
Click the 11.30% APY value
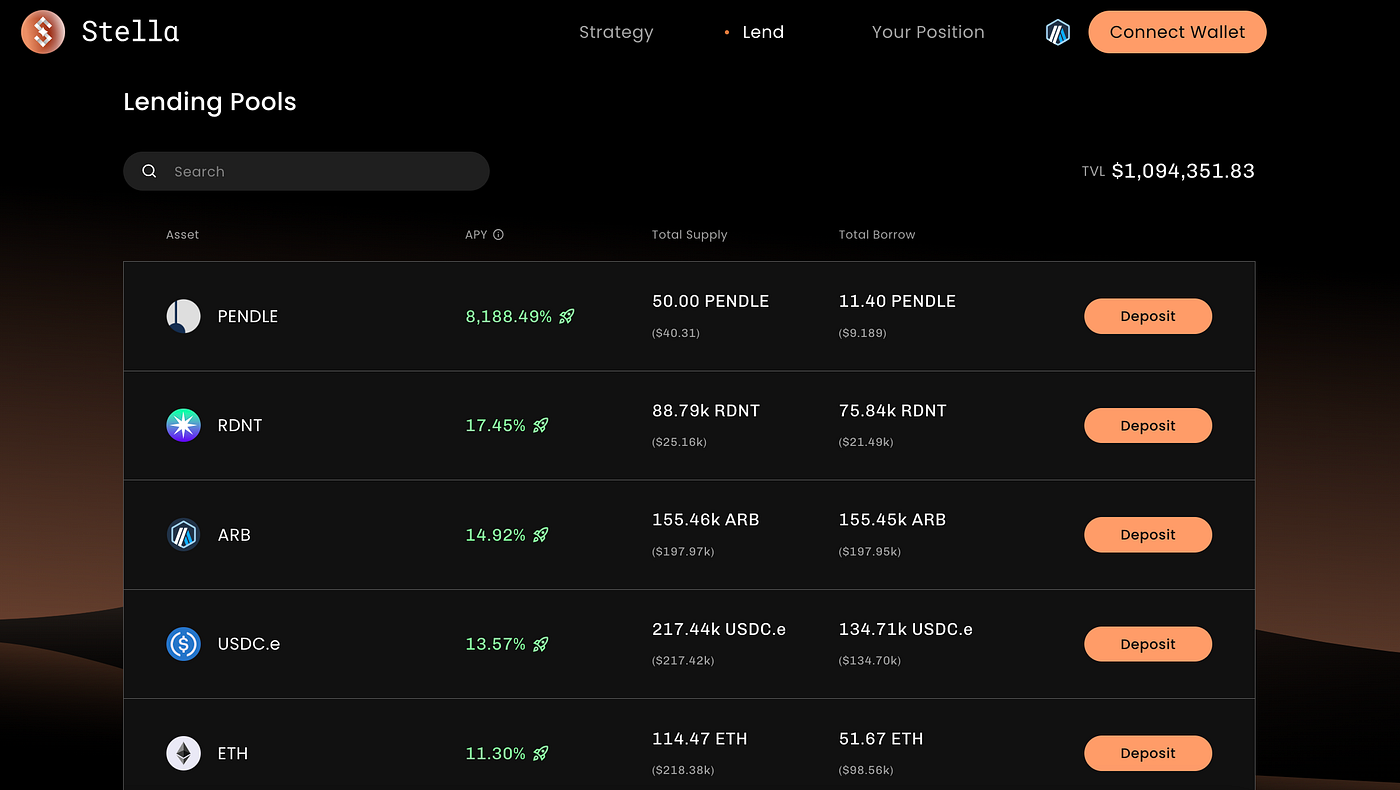coord(496,753)
